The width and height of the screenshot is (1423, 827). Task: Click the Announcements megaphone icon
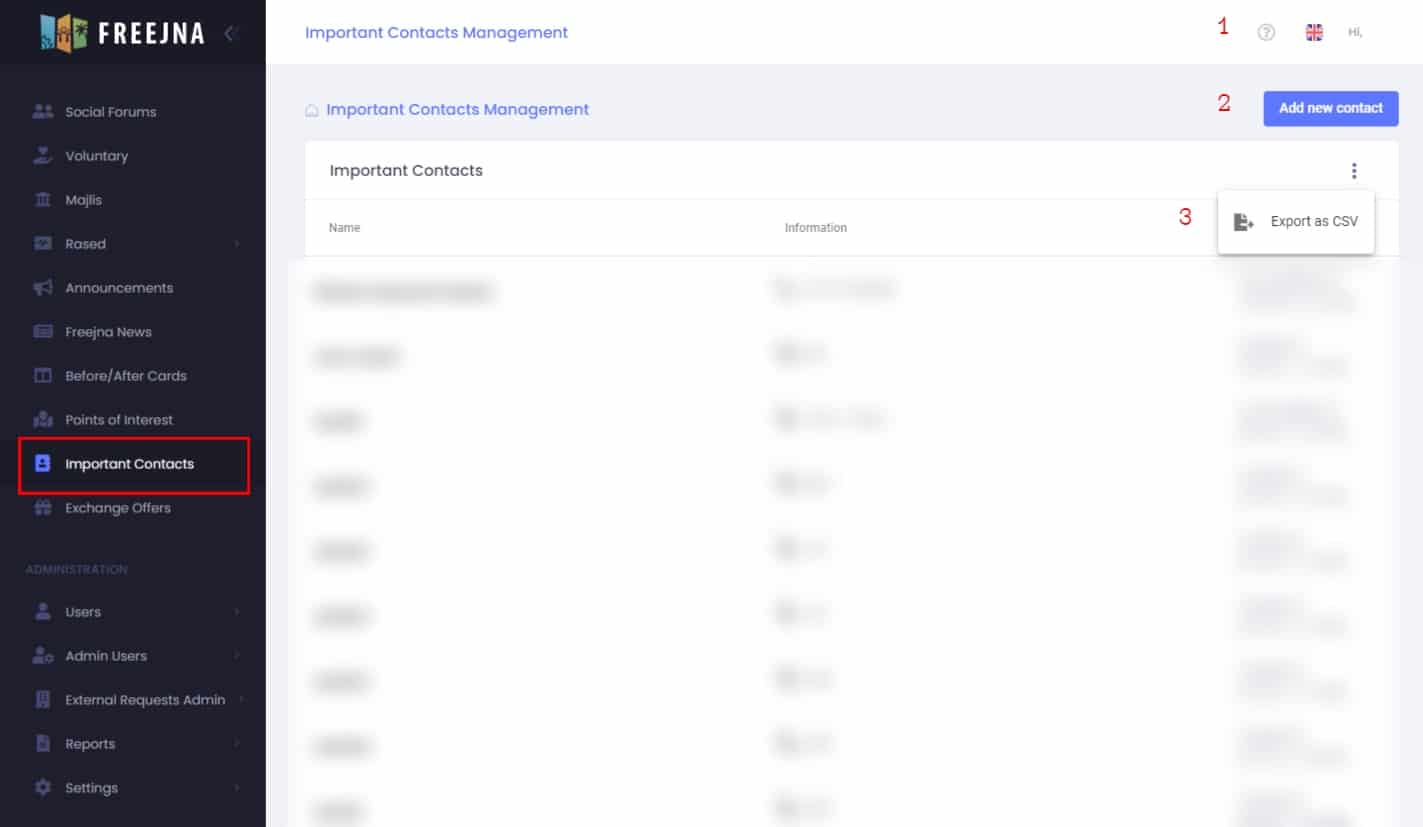[43, 288]
